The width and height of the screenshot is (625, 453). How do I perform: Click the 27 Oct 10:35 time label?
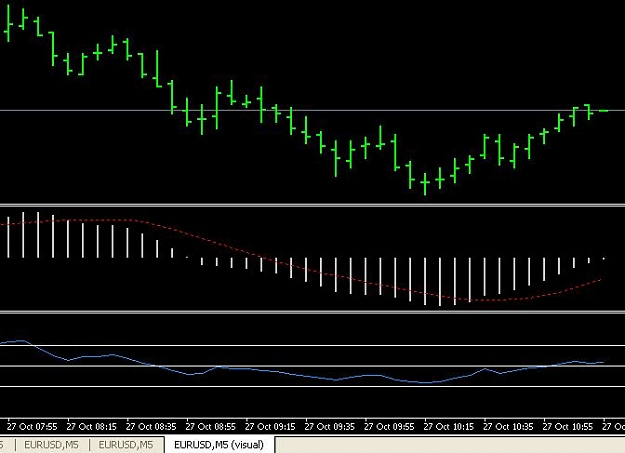(x=508, y=427)
